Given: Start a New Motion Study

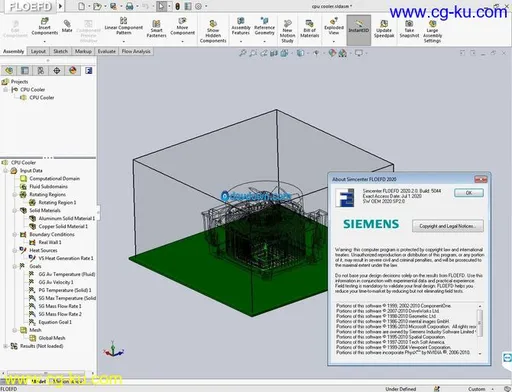Looking at the screenshot, I should point(287,31).
